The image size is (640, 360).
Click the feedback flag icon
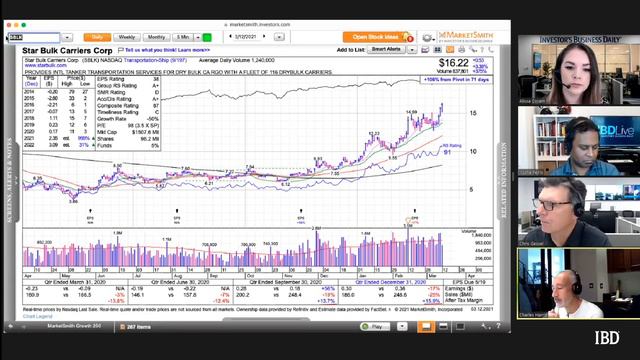120,50
